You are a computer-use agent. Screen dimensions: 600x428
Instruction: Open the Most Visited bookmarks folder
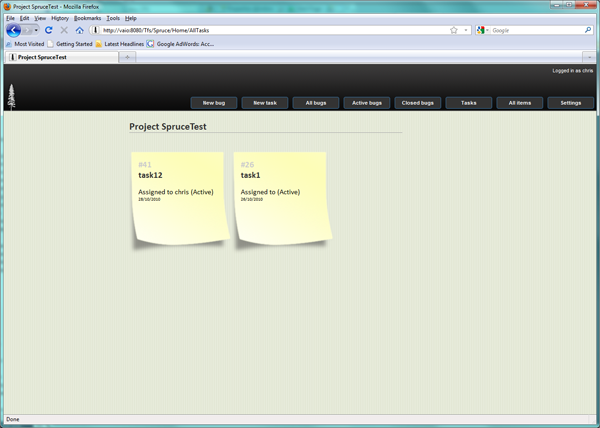point(25,44)
